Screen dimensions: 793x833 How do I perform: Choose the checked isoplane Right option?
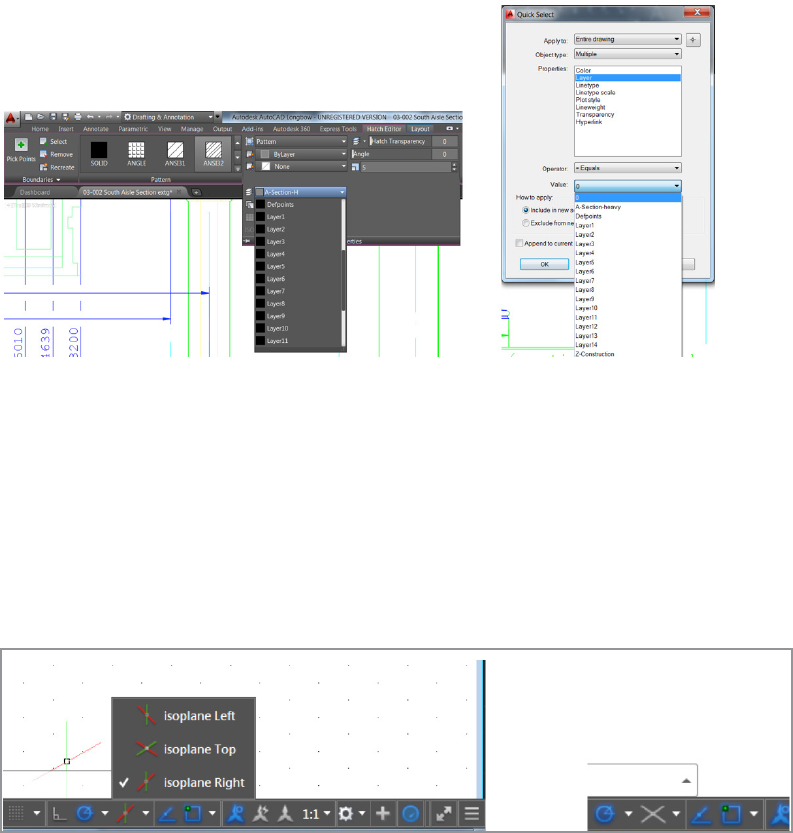point(184,783)
